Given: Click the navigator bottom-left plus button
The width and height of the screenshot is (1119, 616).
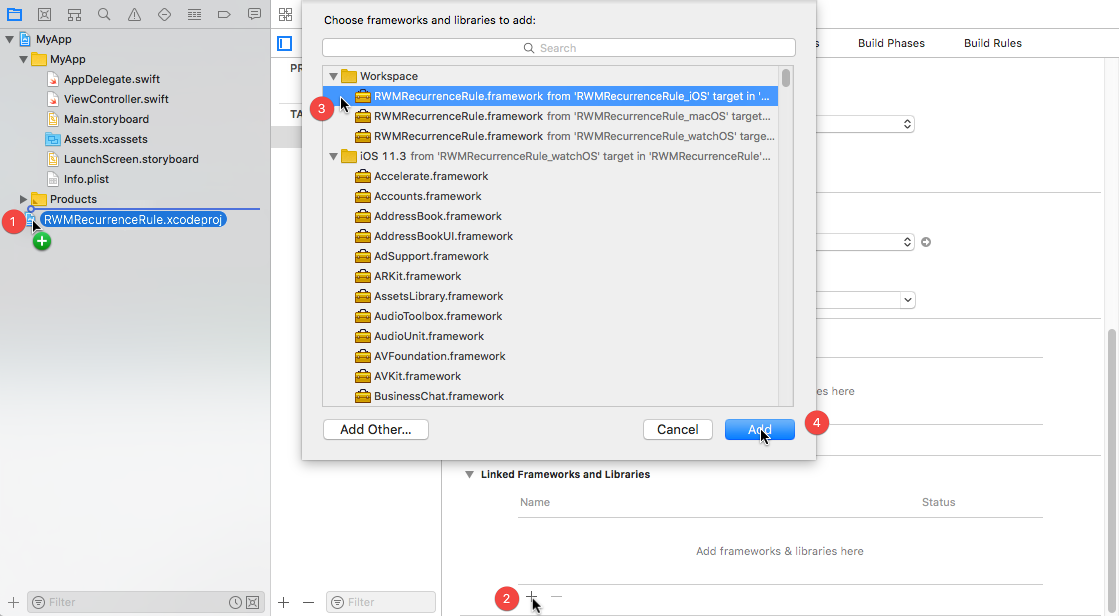Looking at the screenshot, I should pos(13,602).
